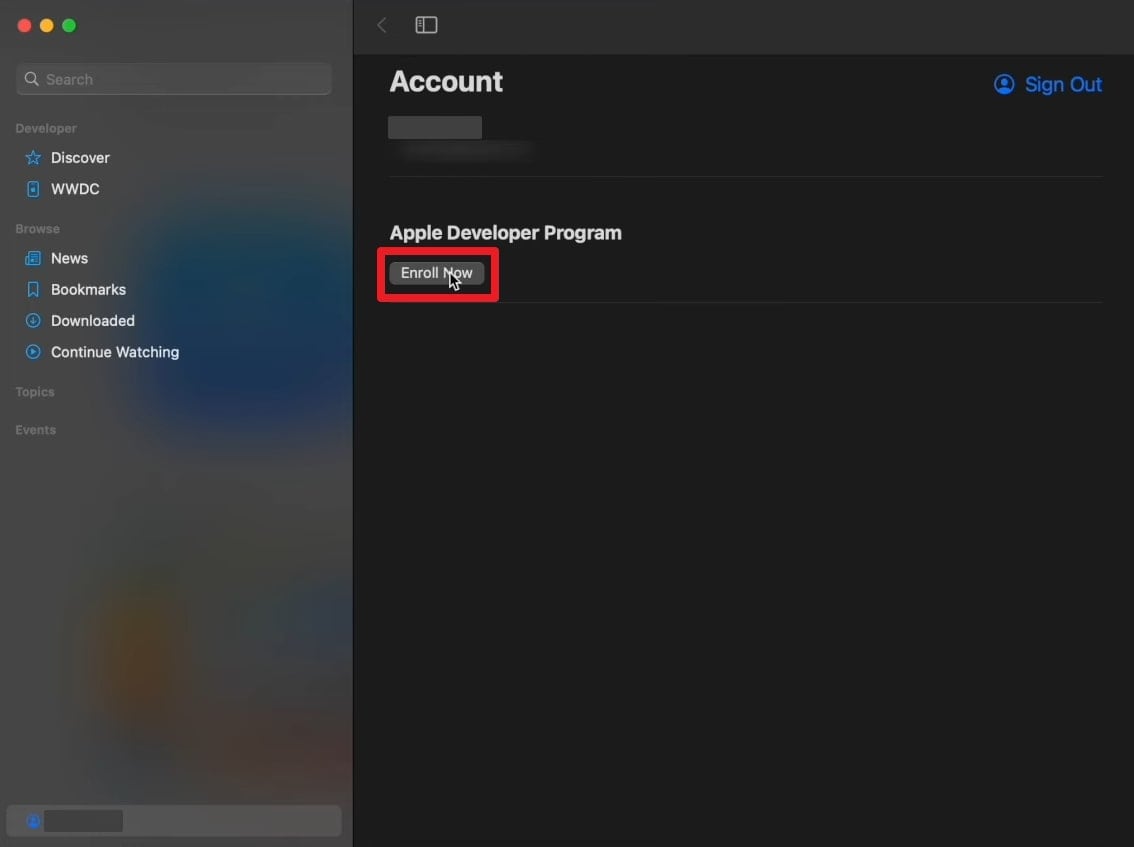Click the Downloaded arrow icon
Viewport: 1134px width, 847px height.
(33, 320)
